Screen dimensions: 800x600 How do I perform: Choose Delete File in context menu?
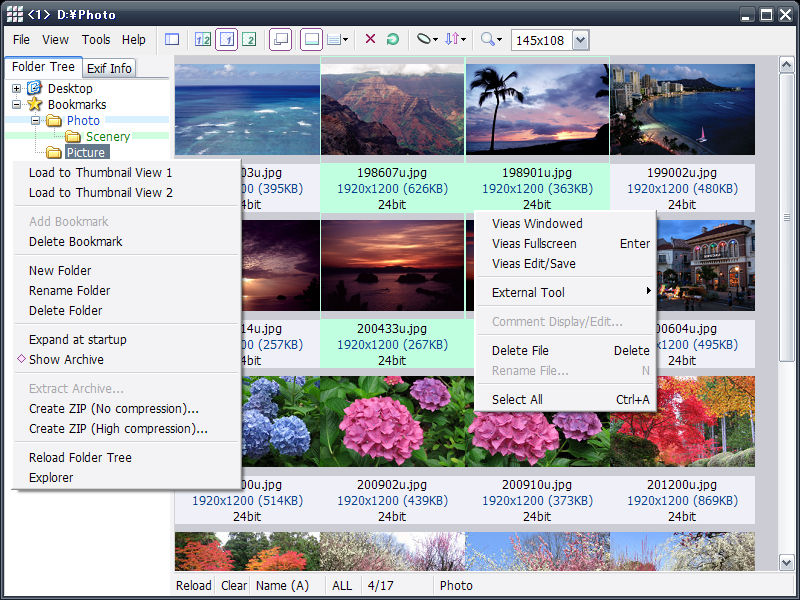tap(565, 351)
